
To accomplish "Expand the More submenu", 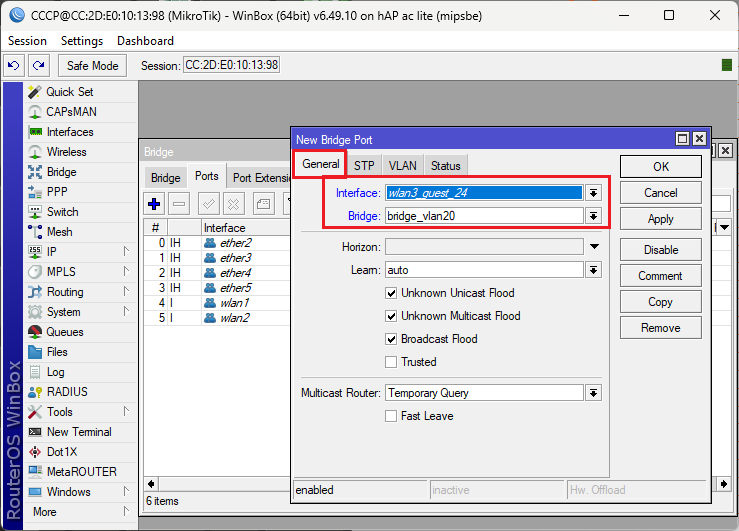I will pyautogui.click(x=126, y=511).
